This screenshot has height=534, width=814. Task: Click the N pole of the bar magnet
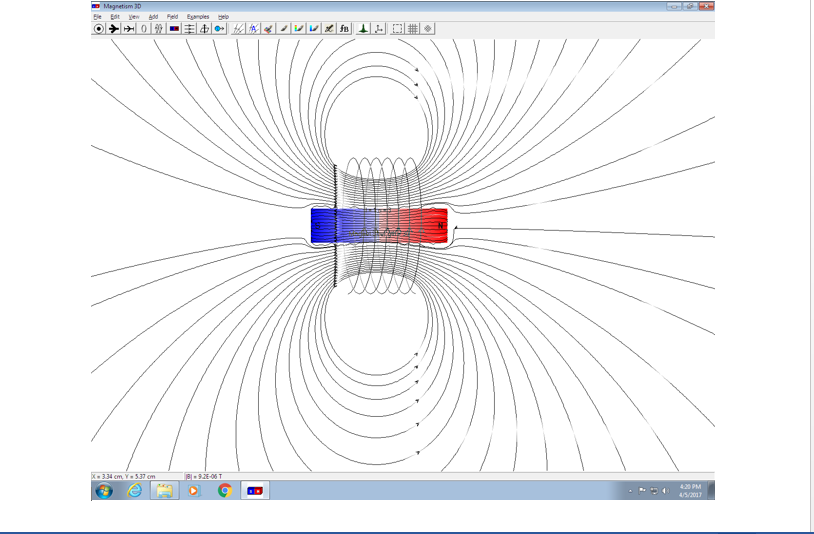tap(441, 226)
